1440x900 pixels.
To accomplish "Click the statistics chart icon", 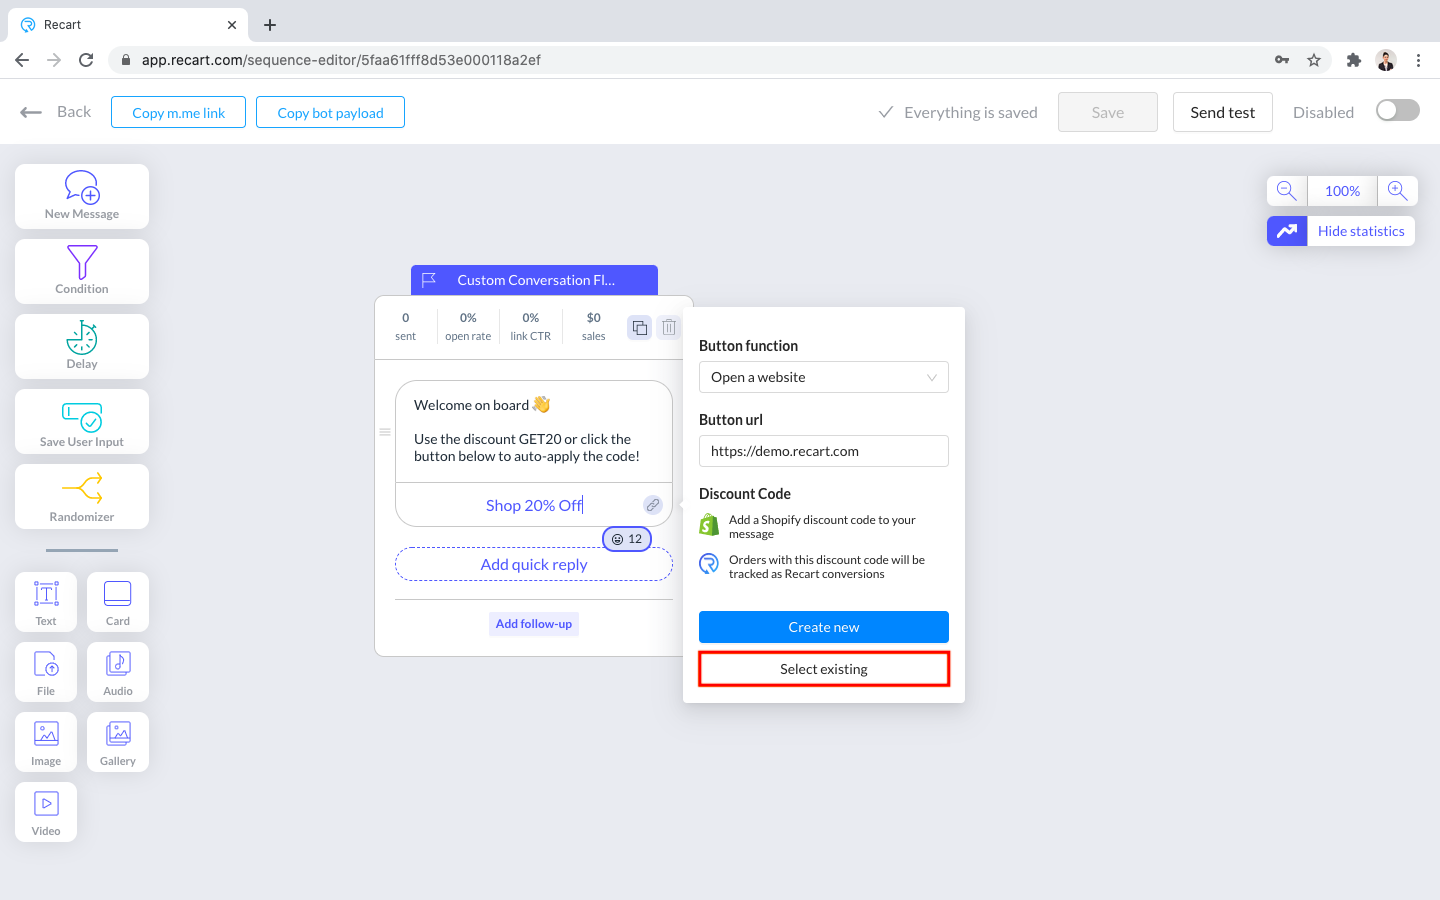I will point(1287,231).
